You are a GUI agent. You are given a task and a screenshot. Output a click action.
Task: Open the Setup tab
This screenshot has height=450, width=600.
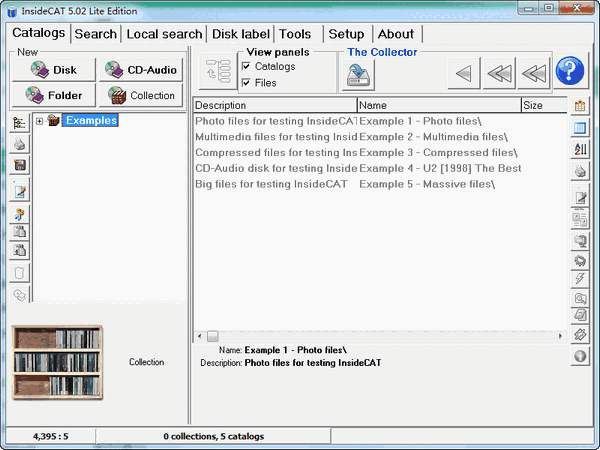(x=346, y=34)
